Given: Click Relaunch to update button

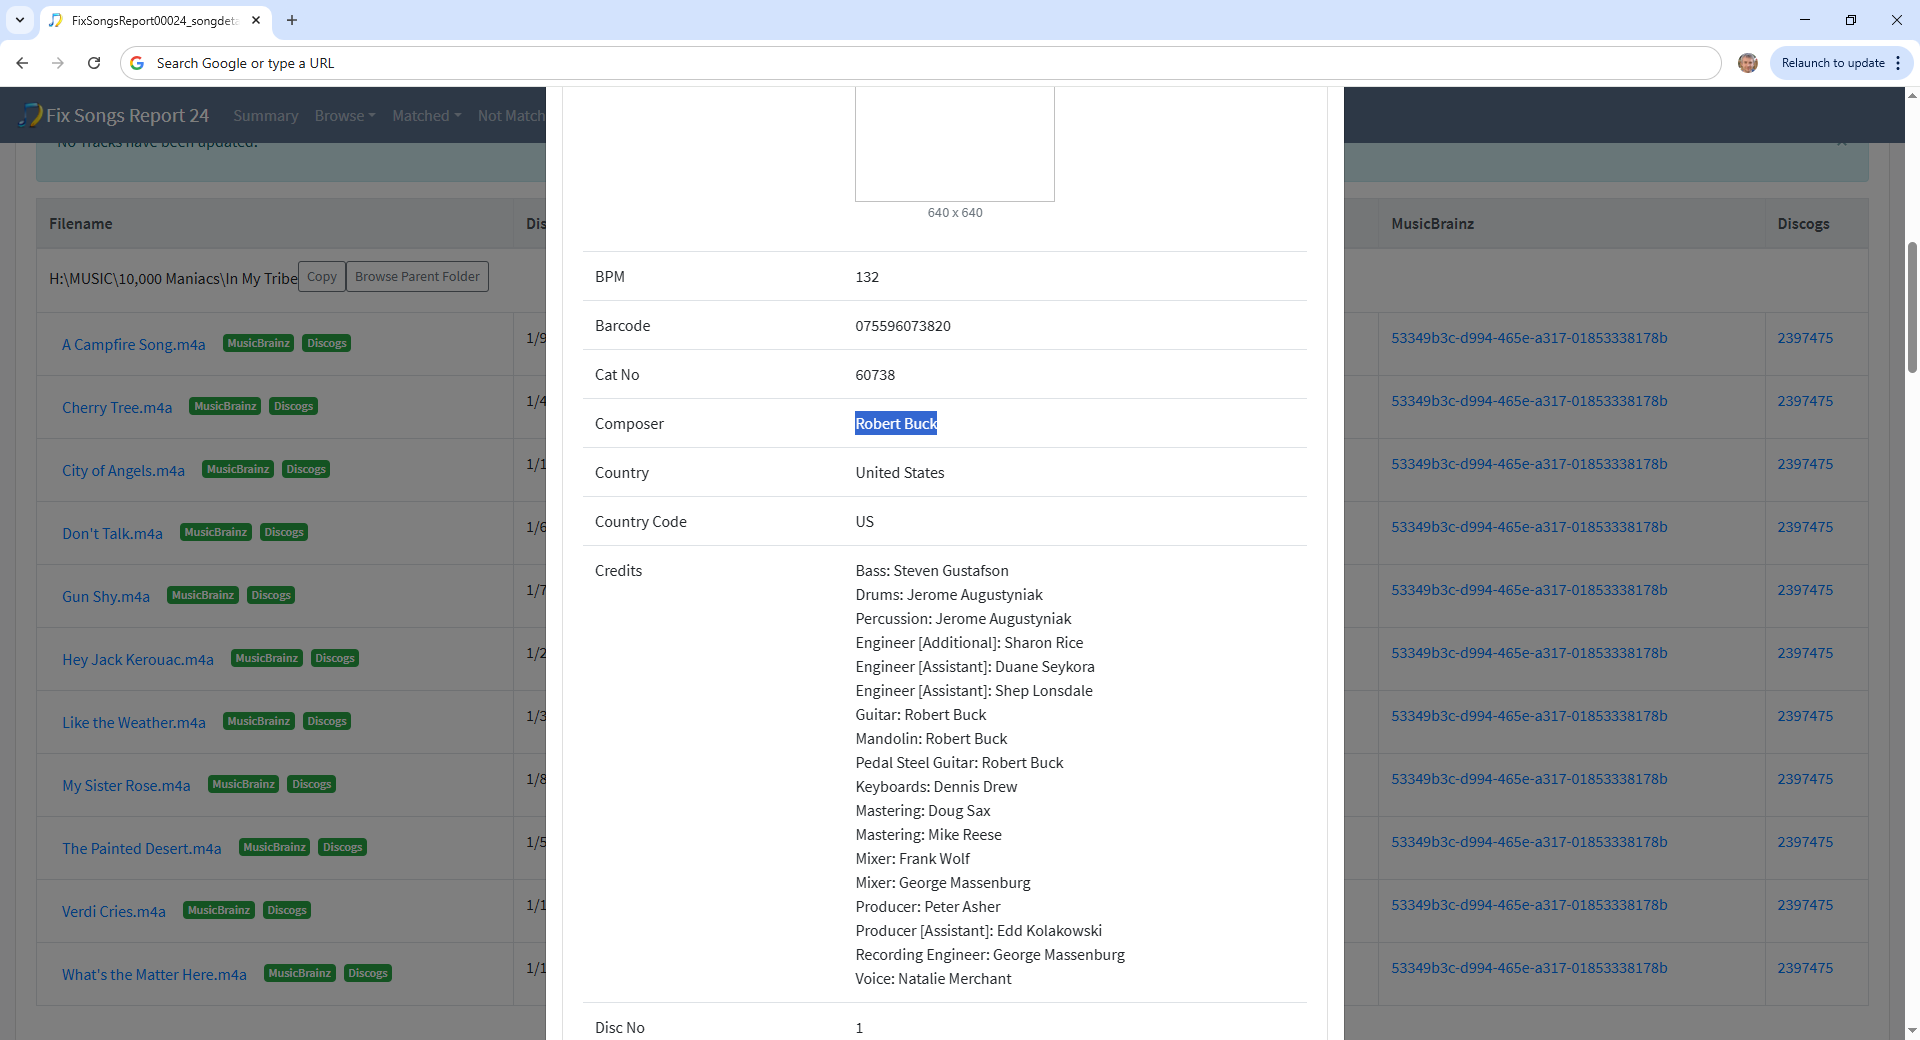Looking at the screenshot, I should point(1832,63).
